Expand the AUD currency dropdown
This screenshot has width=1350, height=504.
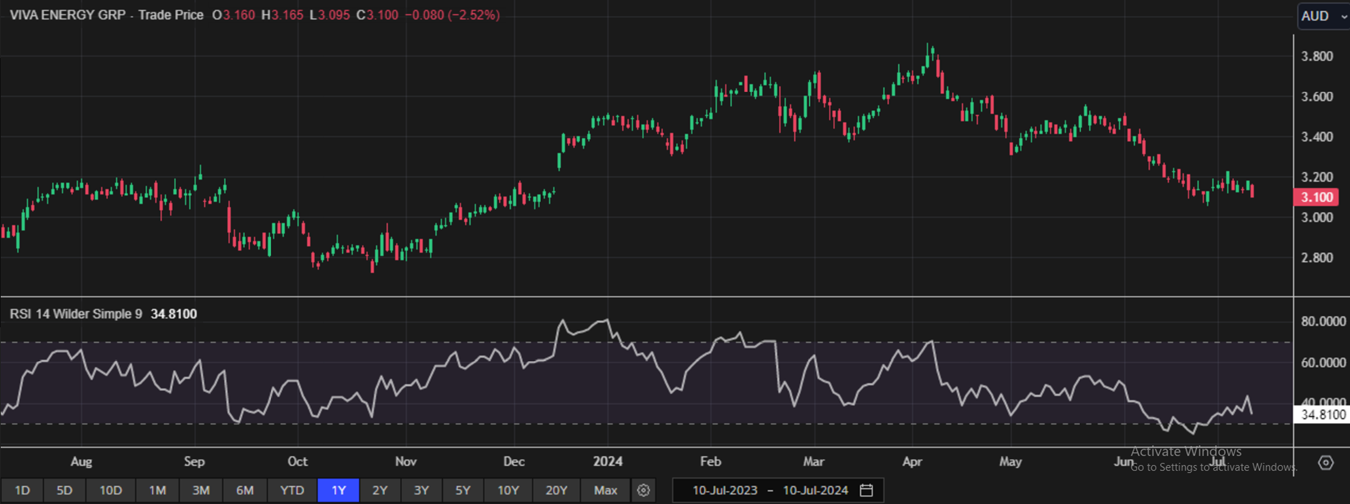coord(1321,16)
